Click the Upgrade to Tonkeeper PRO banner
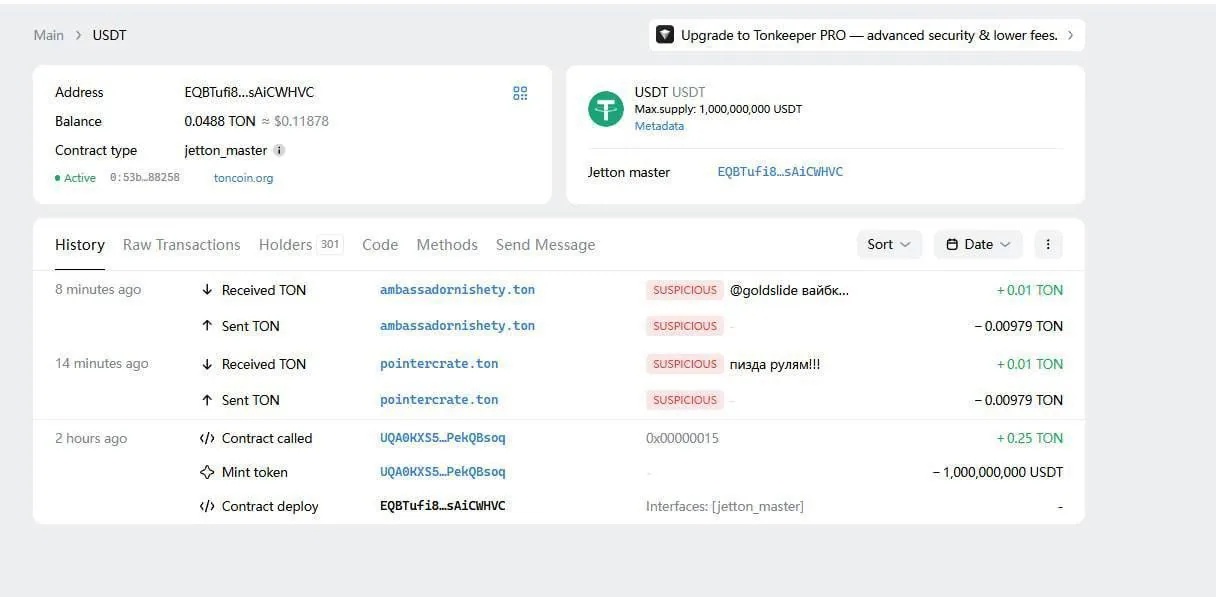This screenshot has width=1216, height=597. click(x=867, y=35)
